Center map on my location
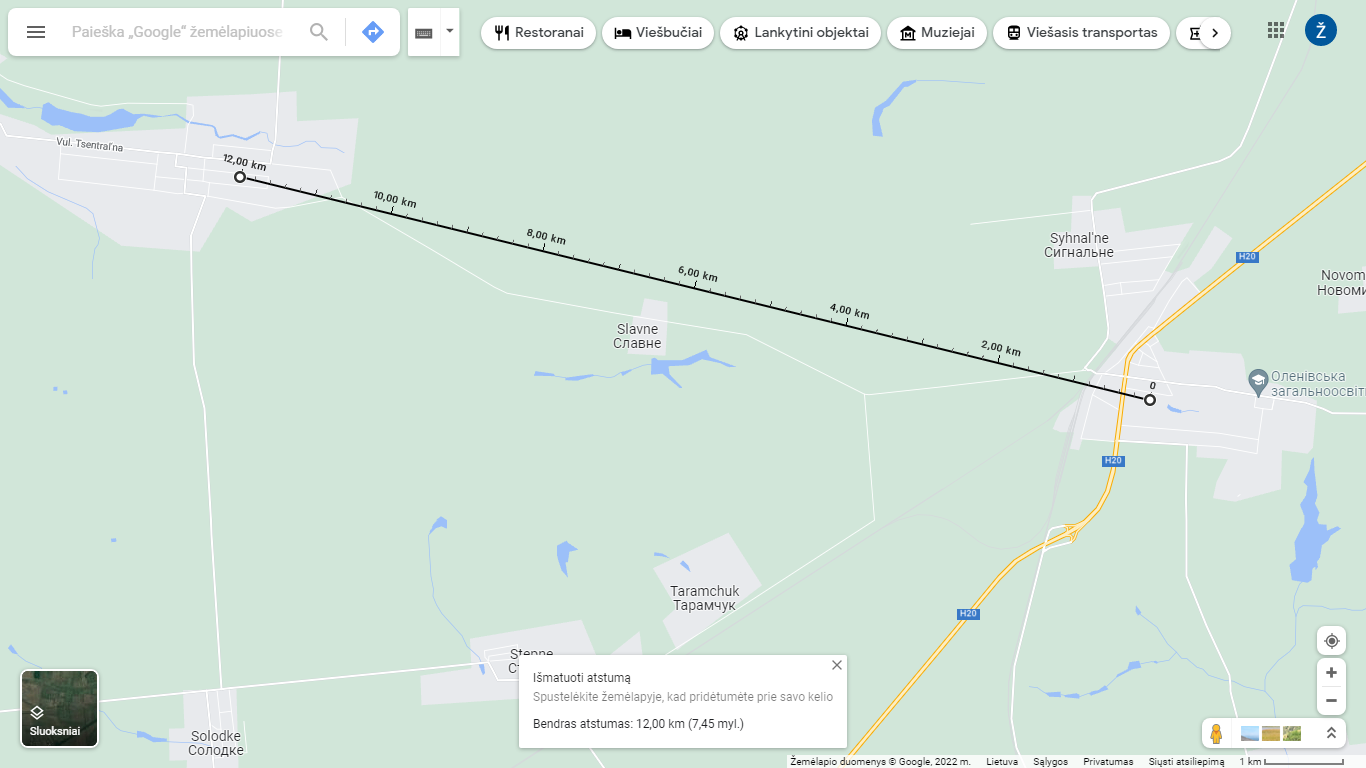 click(1331, 641)
